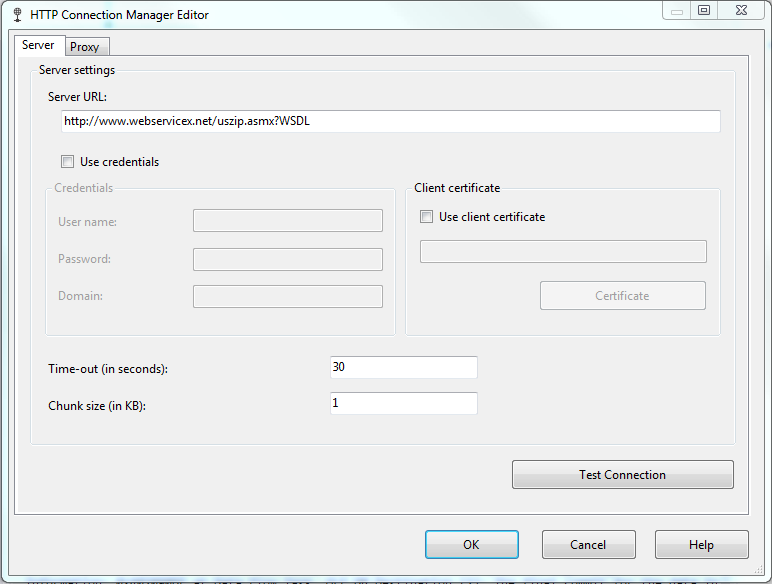
Task: Click the Test Connection button
Action: click(623, 475)
